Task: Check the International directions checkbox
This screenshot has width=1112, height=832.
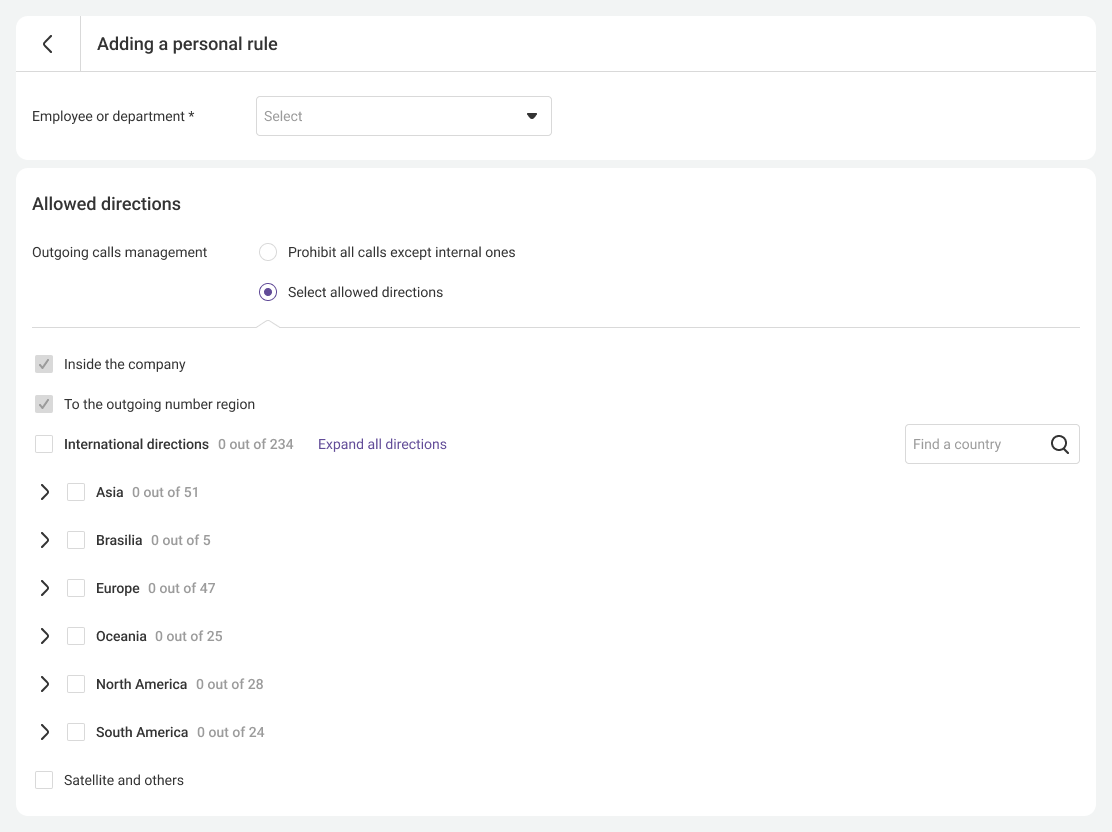Action: pos(44,444)
